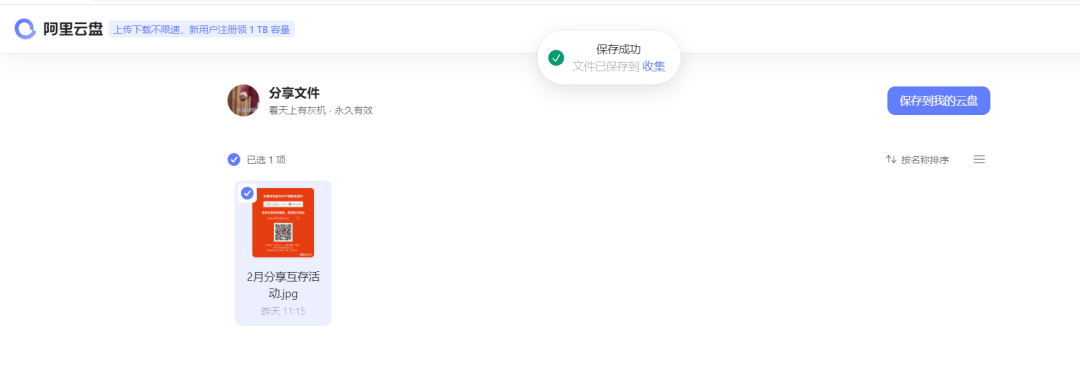The width and height of the screenshot is (1080, 366).
Task: Click the 保存成功 toast message
Action: tap(619, 50)
